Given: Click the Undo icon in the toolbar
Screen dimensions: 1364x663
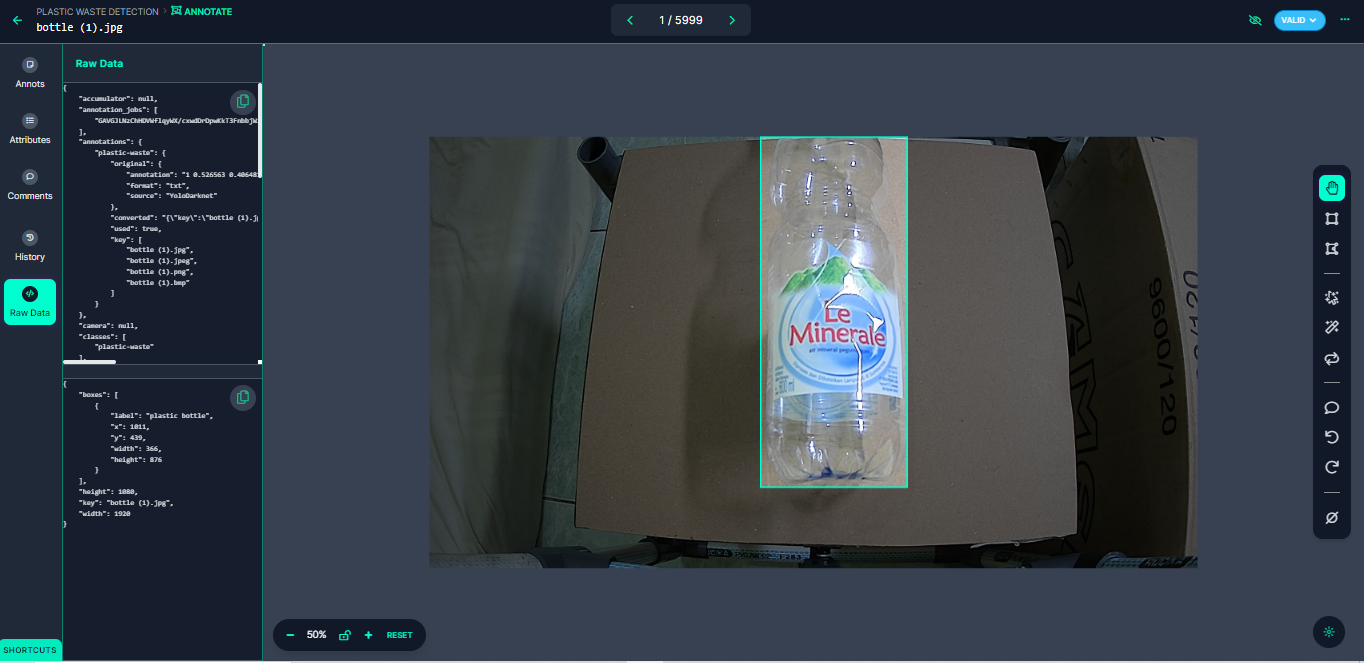Looking at the screenshot, I should coord(1331,436).
